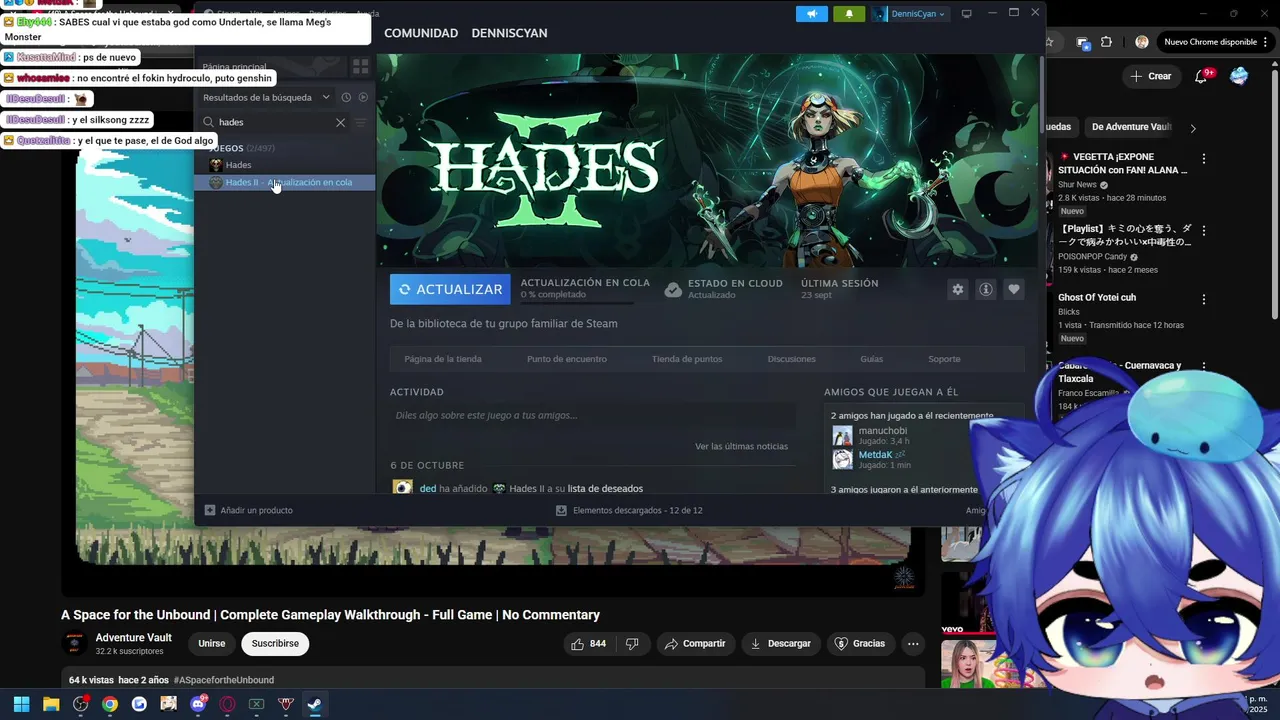Open Punto de encuentro link
This screenshot has height=720, width=1280.
pyautogui.click(x=567, y=359)
